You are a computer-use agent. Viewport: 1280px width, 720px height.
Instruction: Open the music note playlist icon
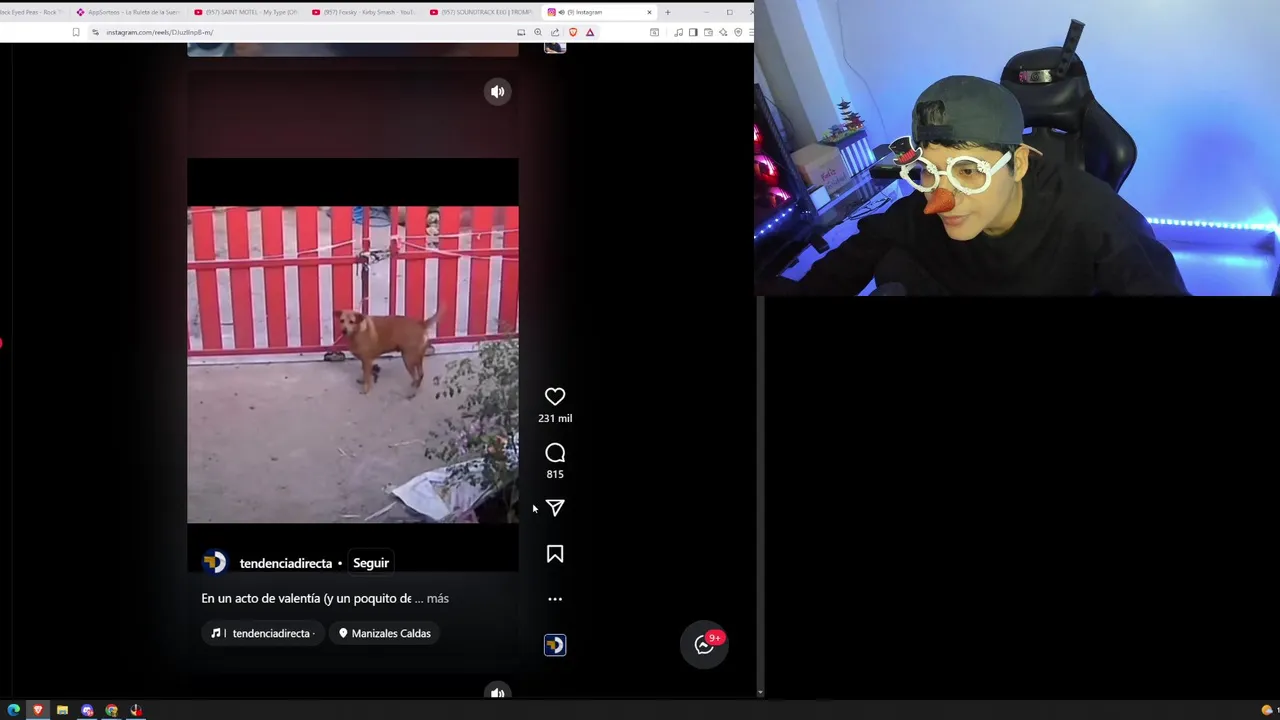coord(679,32)
